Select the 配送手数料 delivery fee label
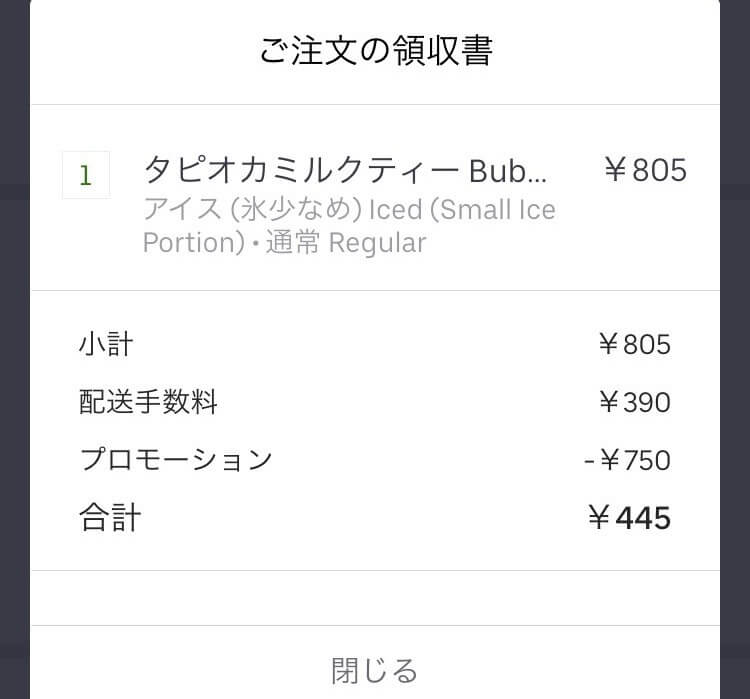 (x=148, y=401)
